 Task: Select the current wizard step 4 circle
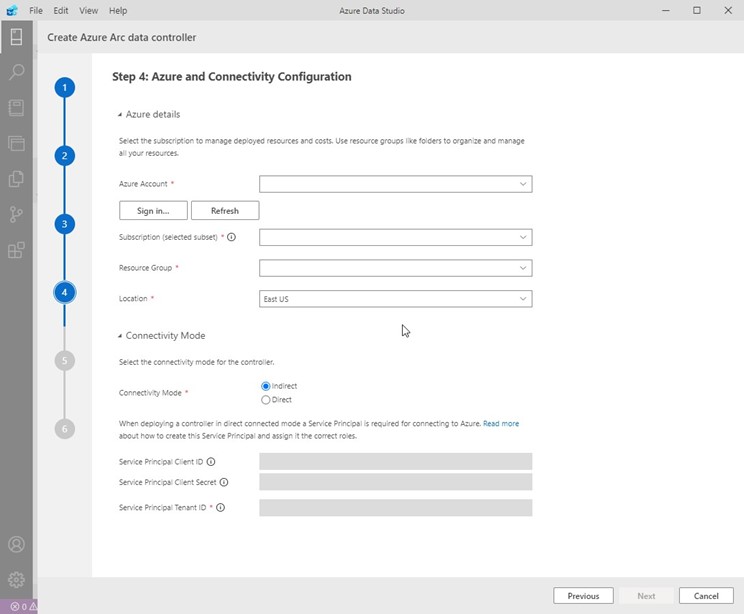point(65,292)
